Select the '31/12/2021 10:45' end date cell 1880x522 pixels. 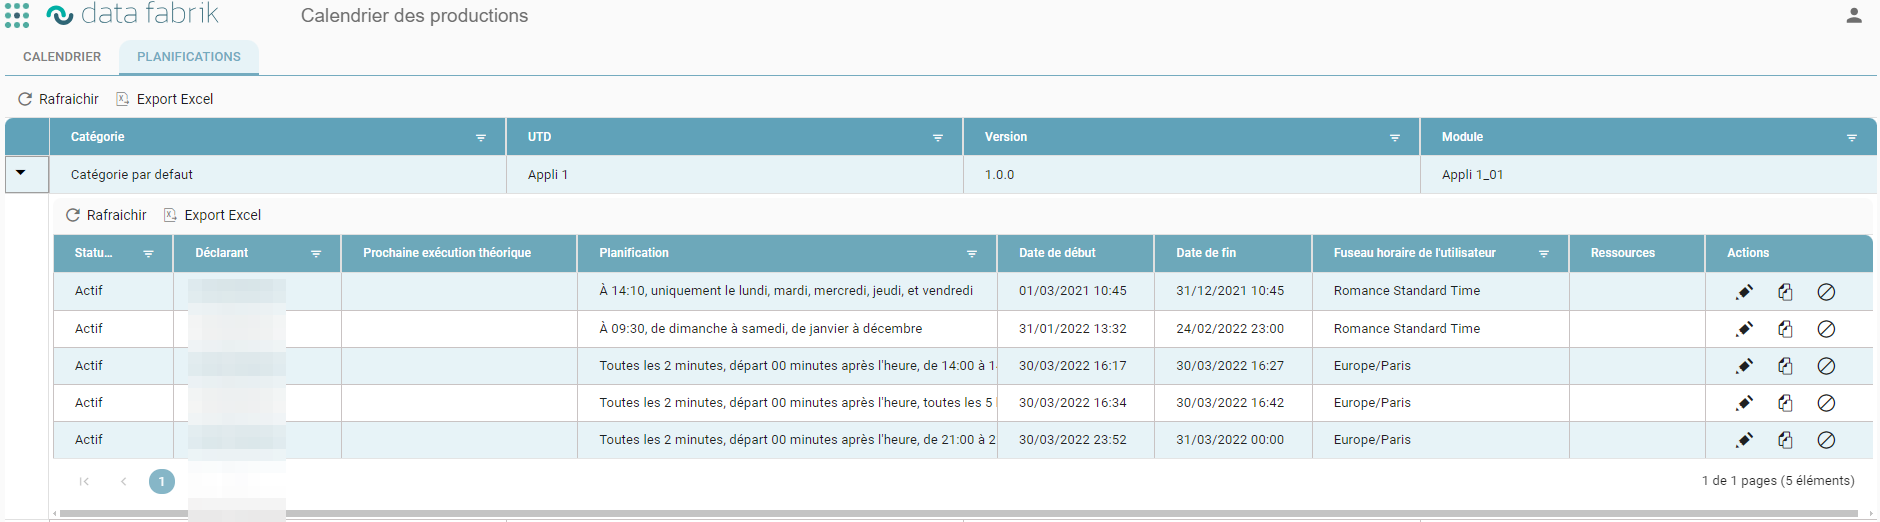point(1233,291)
